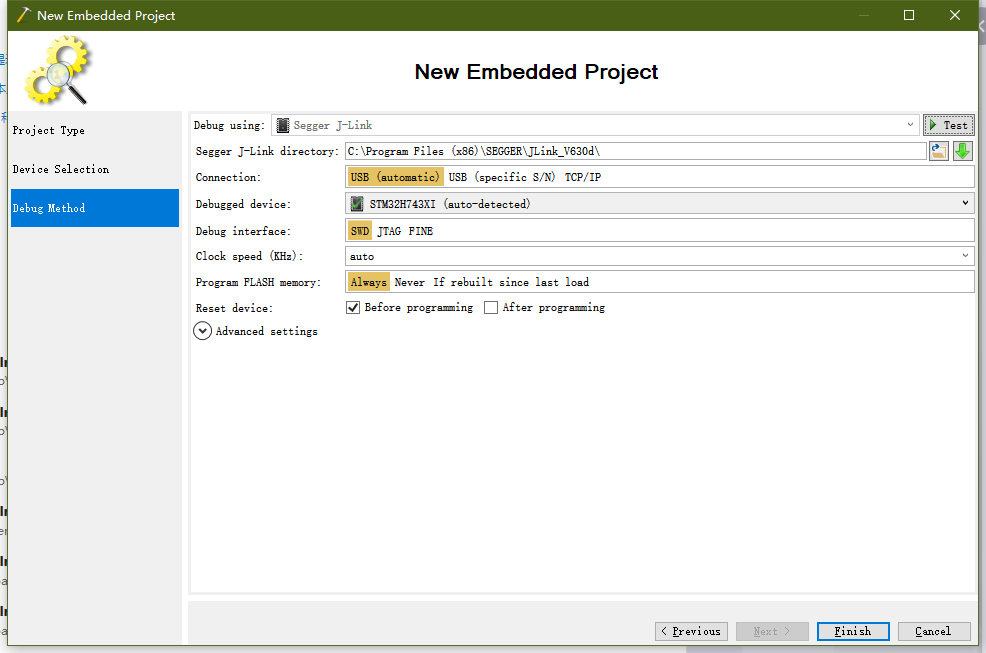The image size is (986, 653).
Task: Close the New Embedded Project window
Action: click(955, 15)
